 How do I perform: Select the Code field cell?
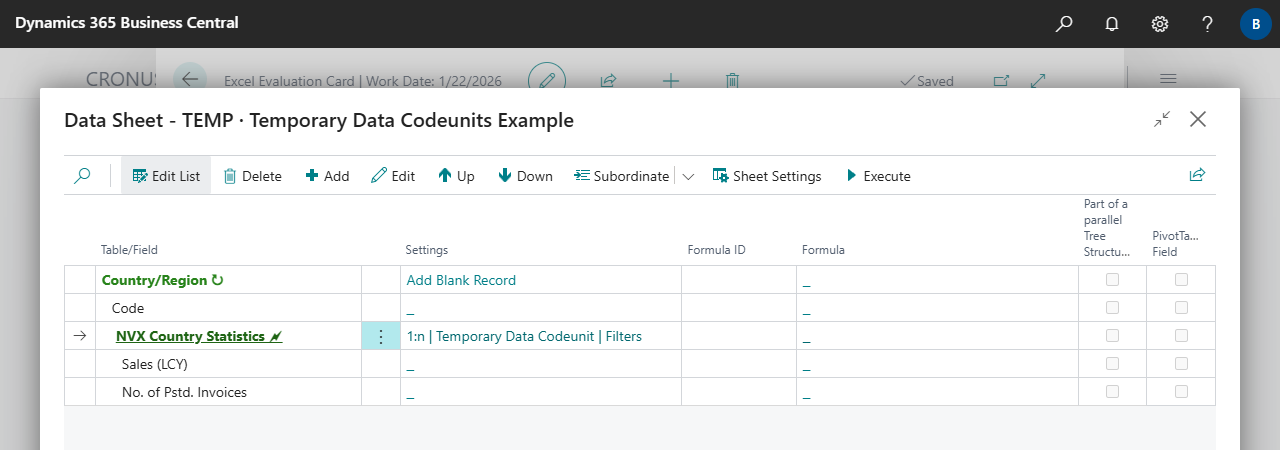(x=229, y=308)
